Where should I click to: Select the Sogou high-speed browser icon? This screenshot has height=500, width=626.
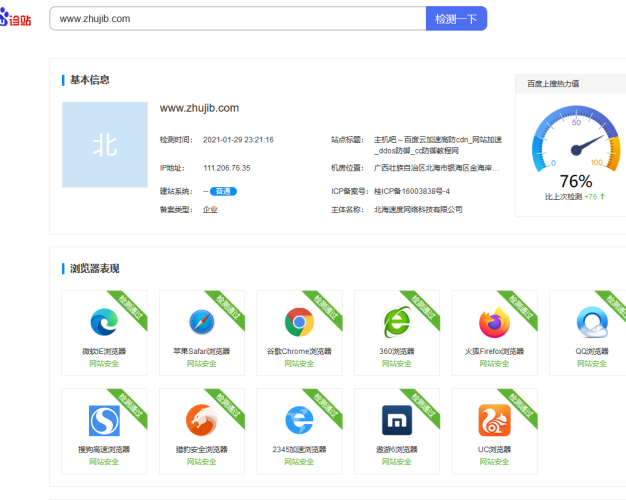pyautogui.click(x=104, y=421)
